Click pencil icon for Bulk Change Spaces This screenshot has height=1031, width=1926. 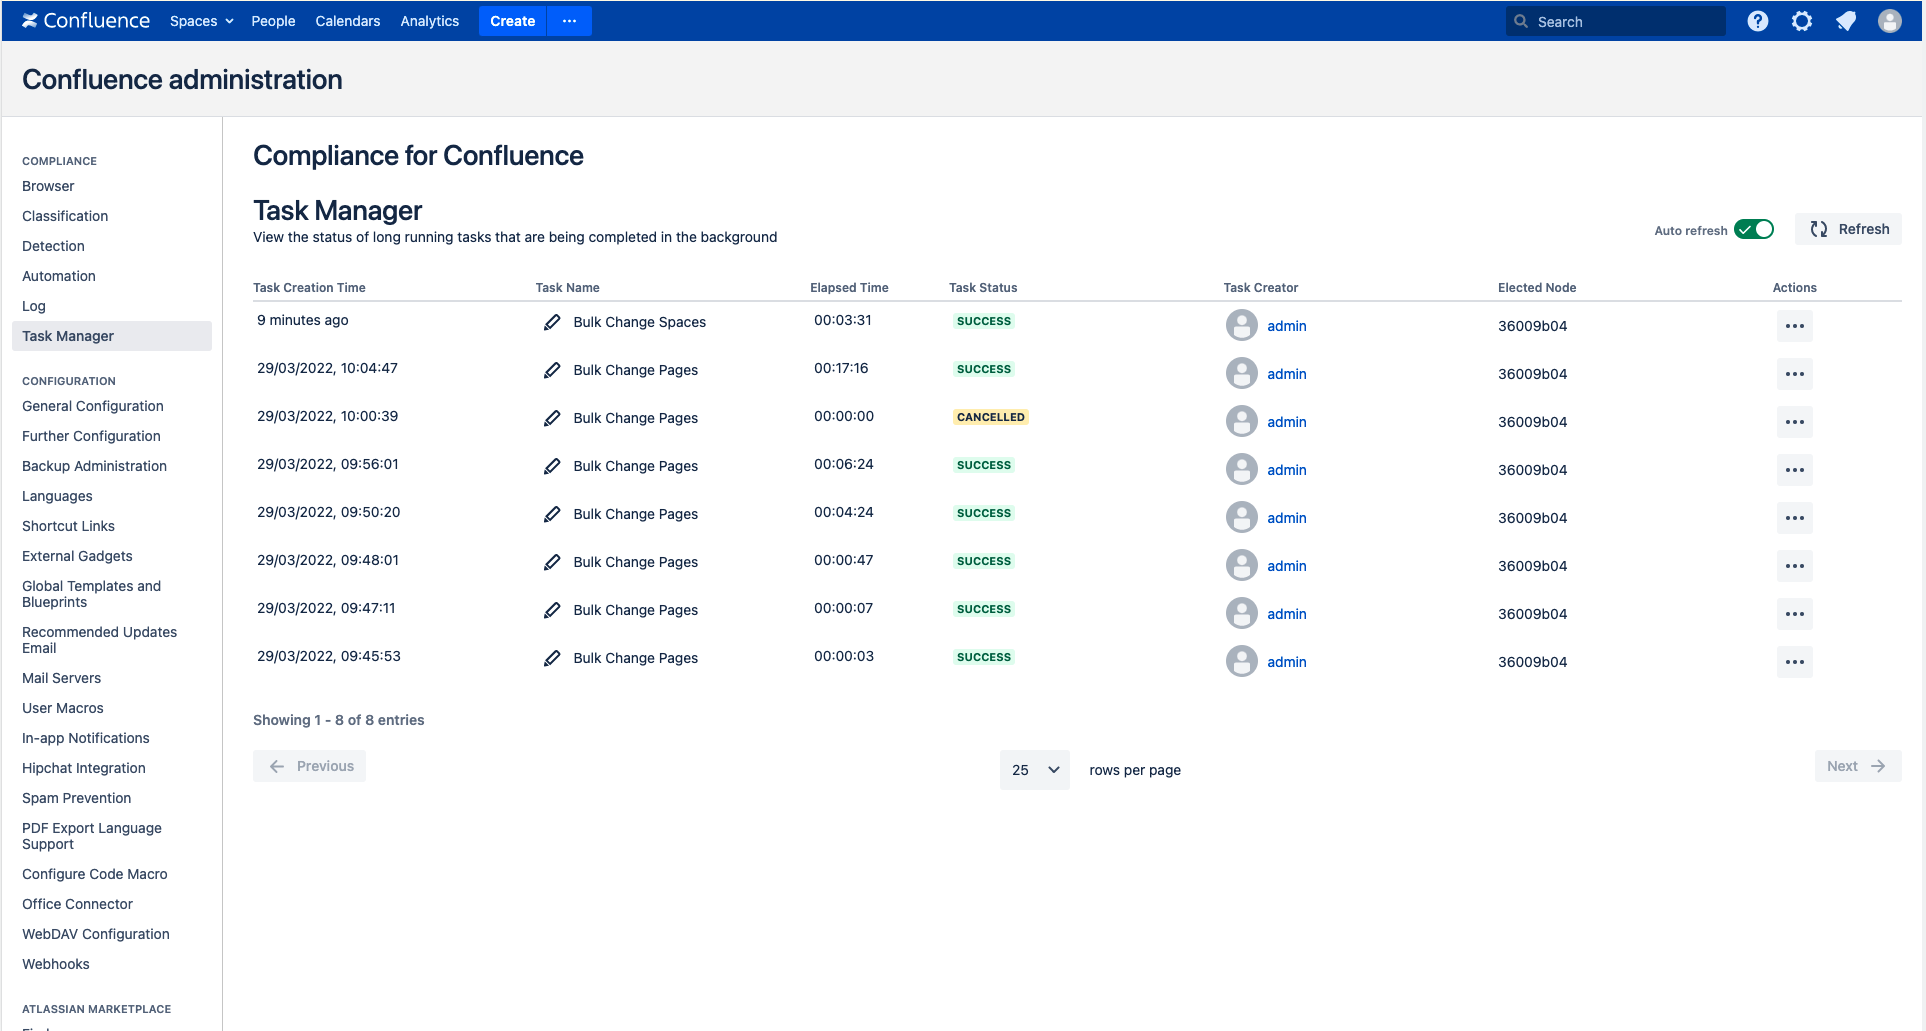(x=552, y=322)
